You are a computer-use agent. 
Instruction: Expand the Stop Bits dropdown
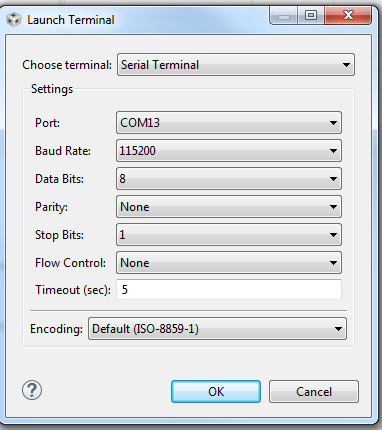coord(229,235)
